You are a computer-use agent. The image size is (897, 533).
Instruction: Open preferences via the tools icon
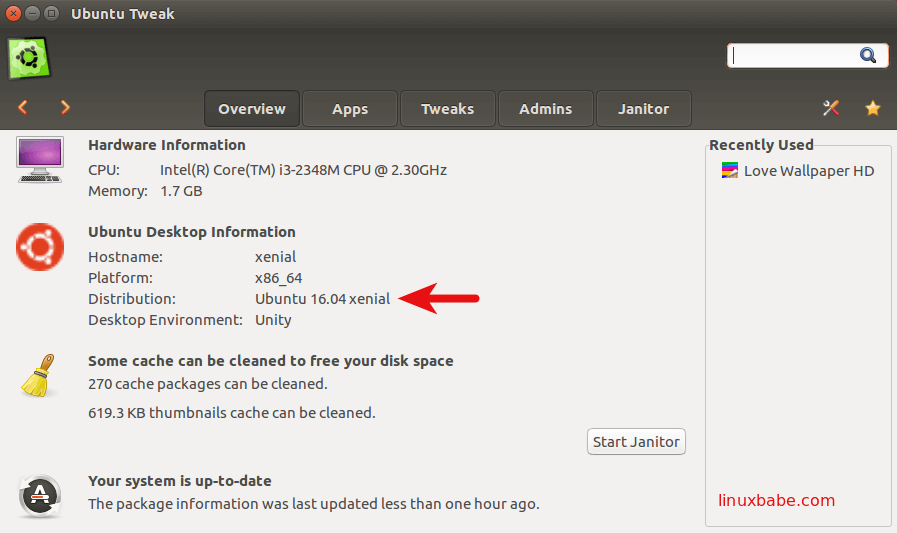click(830, 108)
